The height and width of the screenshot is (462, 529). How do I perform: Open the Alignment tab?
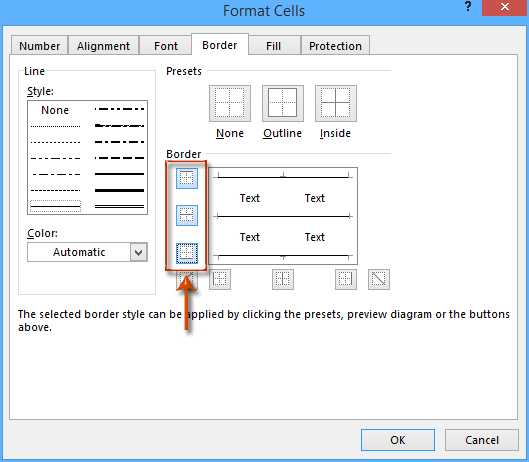coord(103,46)
